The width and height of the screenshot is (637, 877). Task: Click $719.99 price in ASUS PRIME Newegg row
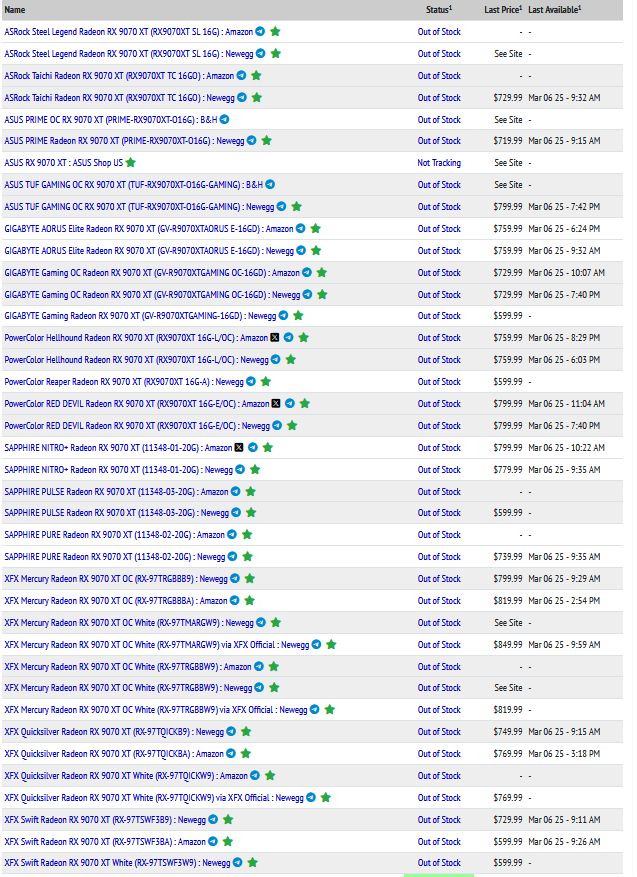tap(508, 140)
